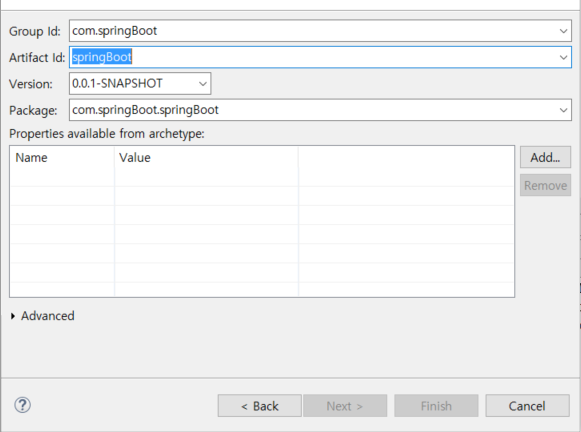Open the Version dropdown arrow
Screen dimensions: 581x432
(x=203, y=84)
